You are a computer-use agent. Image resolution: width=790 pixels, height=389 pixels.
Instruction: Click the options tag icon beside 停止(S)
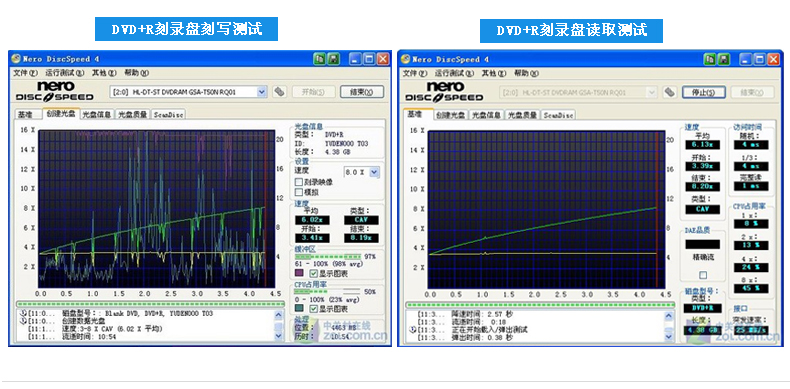tap(669, 92)
